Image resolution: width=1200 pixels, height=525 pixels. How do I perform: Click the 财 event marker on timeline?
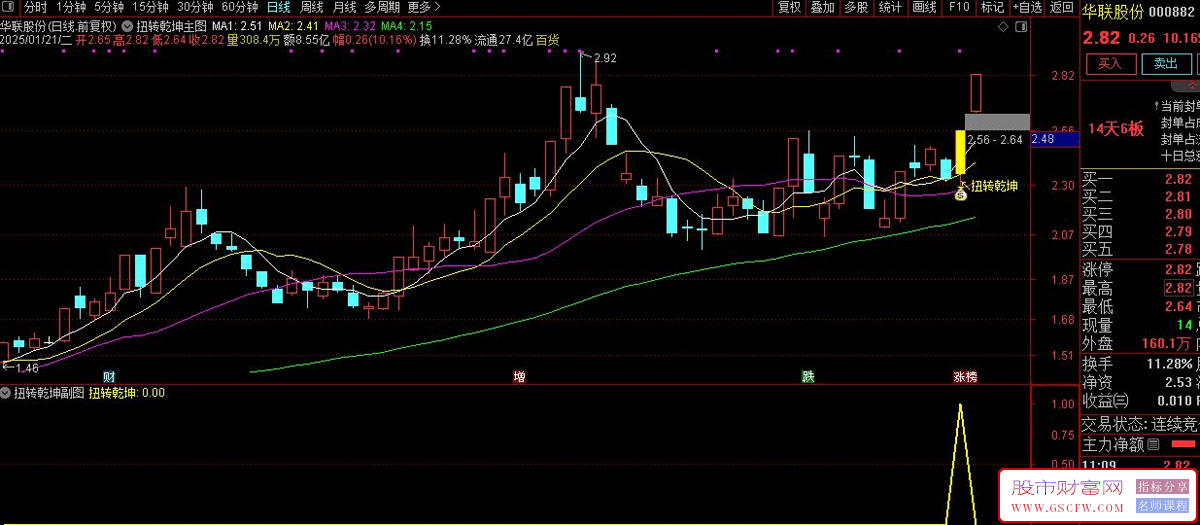point(108,377)
